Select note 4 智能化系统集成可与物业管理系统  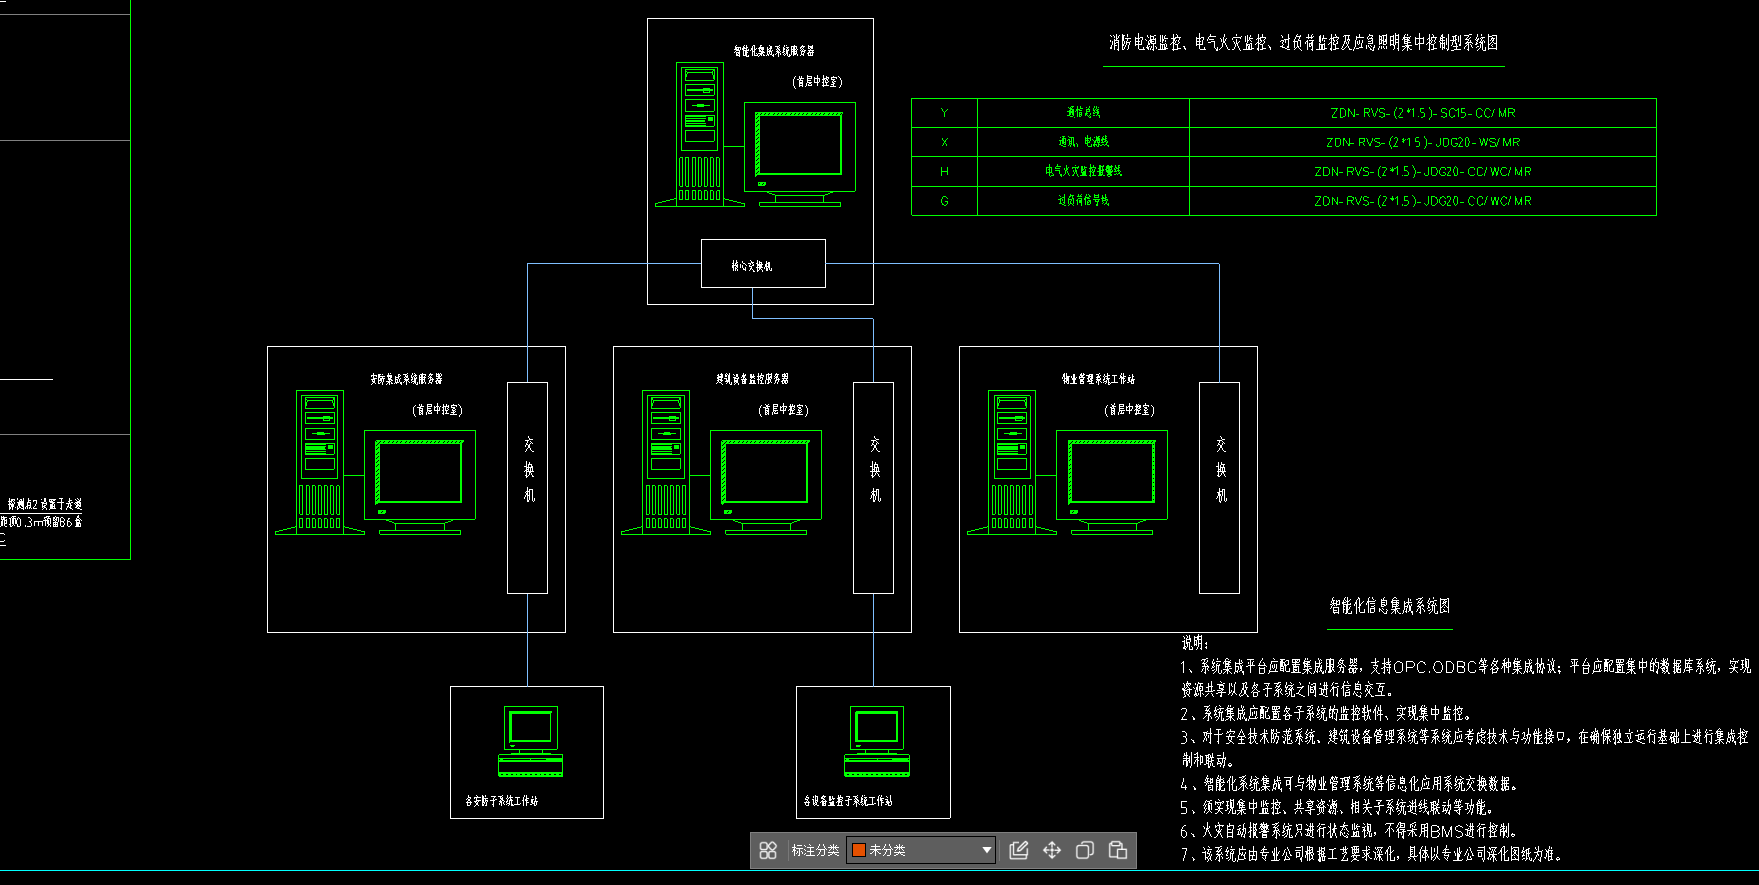[1350, 784]
